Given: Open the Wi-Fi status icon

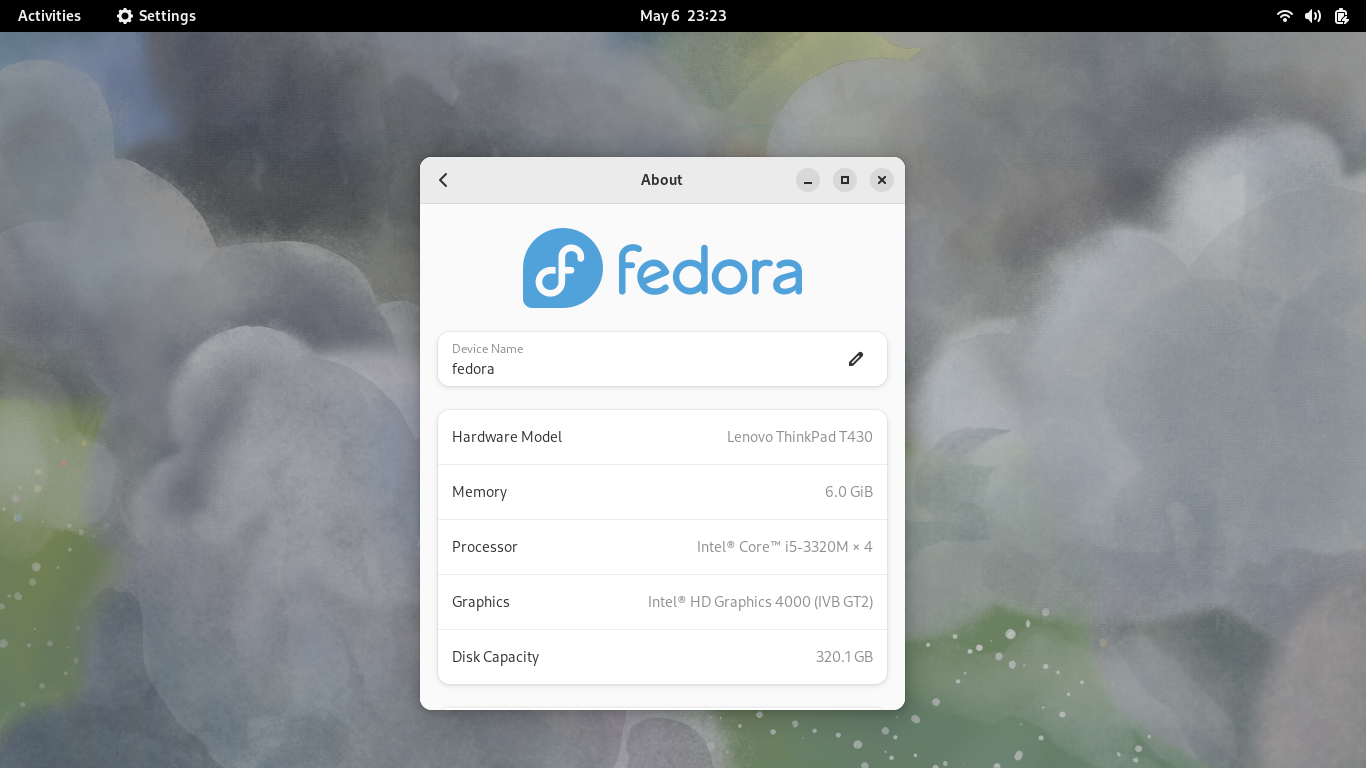Looking at the screenshot, I should 1285,16.
